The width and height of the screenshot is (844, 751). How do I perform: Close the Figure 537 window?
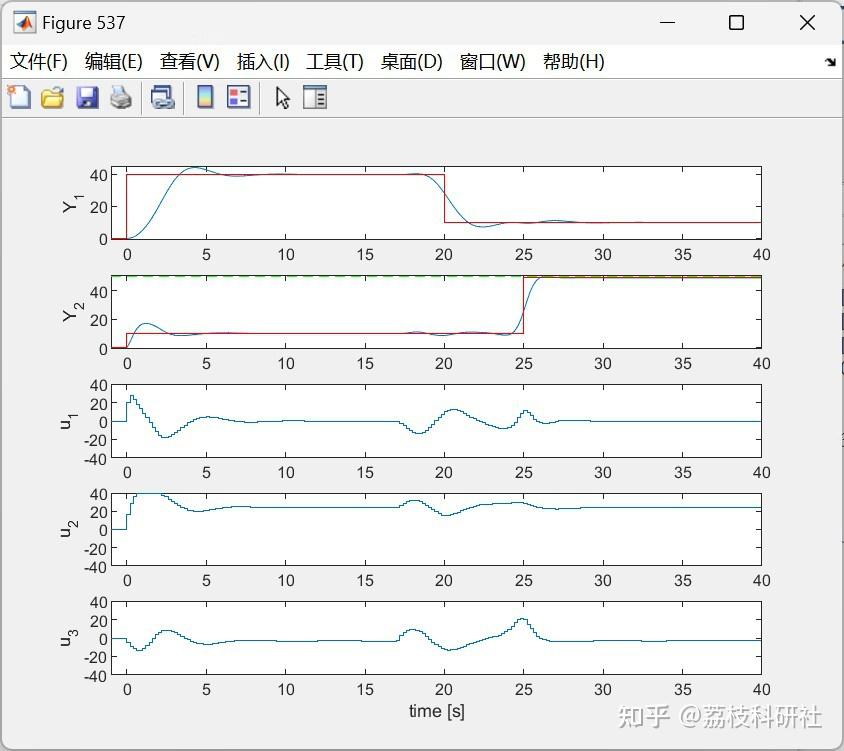tap(807, 23)
